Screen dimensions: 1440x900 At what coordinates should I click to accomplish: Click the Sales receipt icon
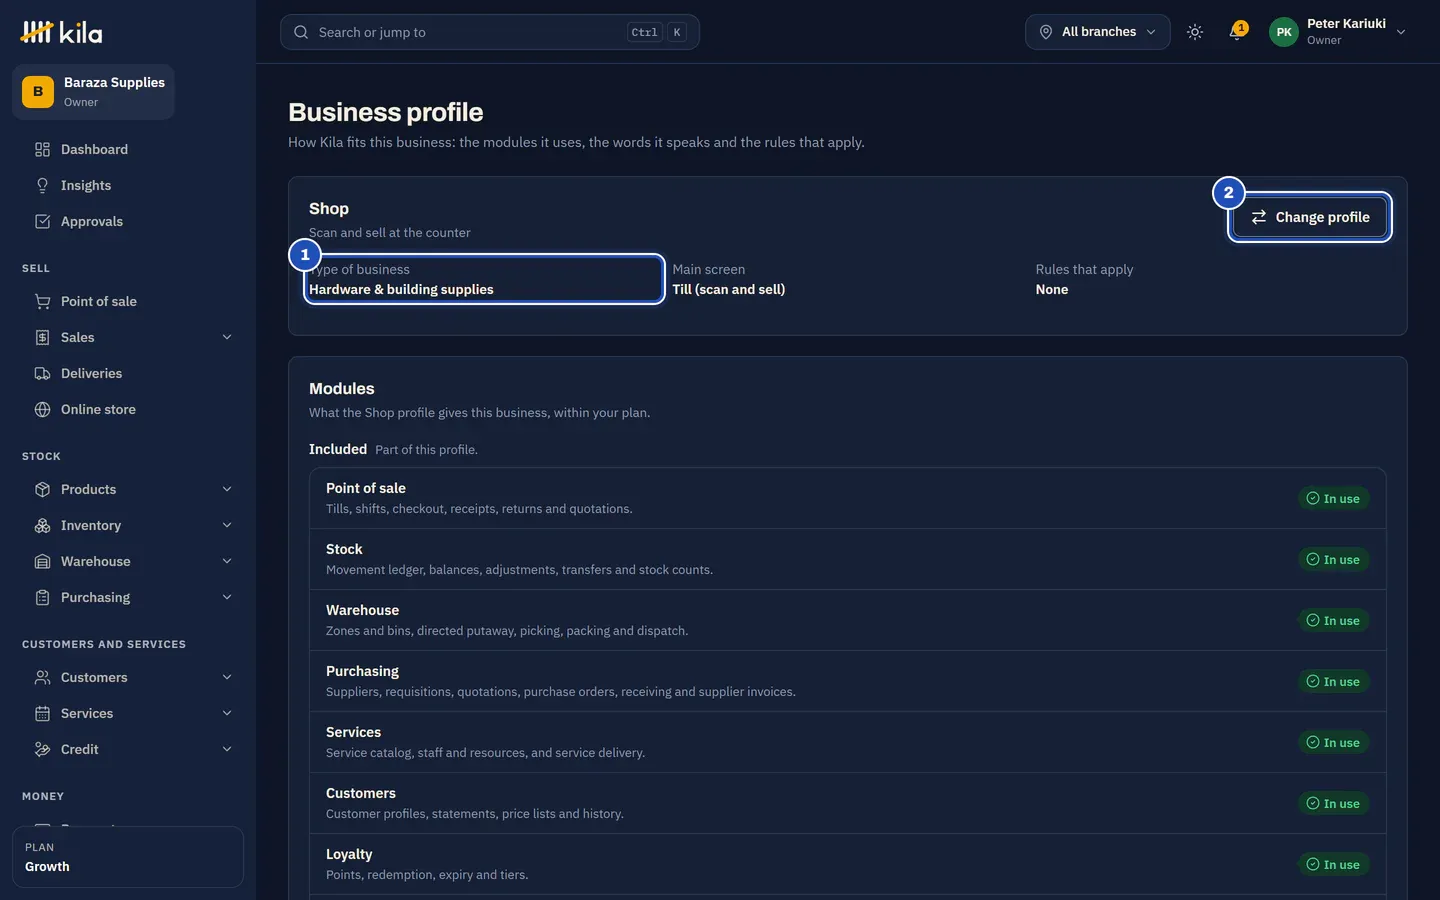pos(42,338)
